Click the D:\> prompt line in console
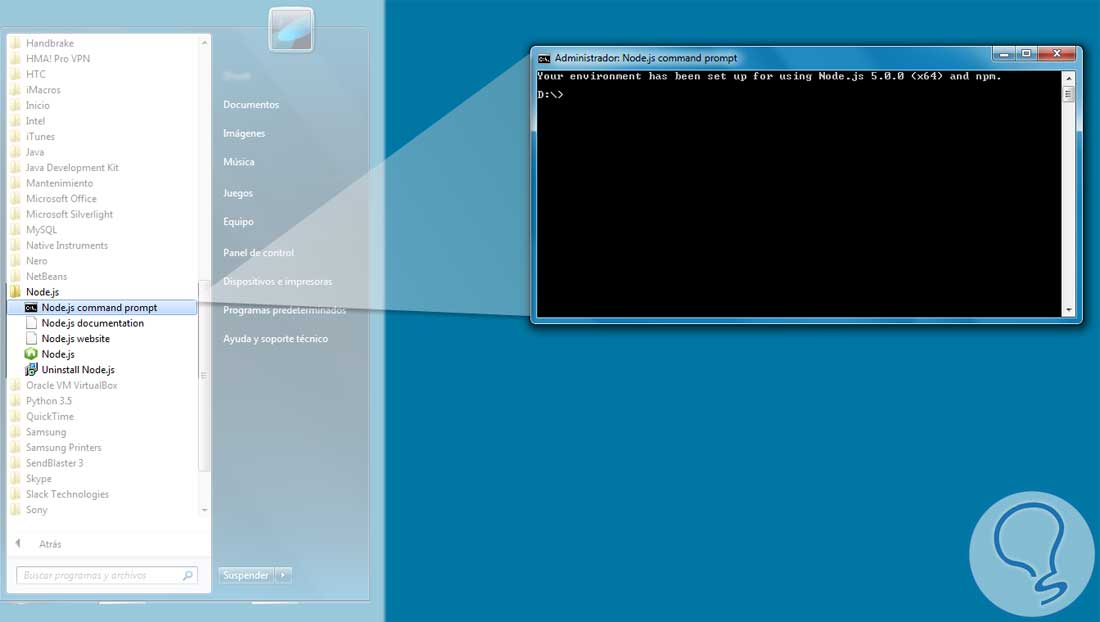Screen dimensions: 1100x622 (x=551, y=95)
